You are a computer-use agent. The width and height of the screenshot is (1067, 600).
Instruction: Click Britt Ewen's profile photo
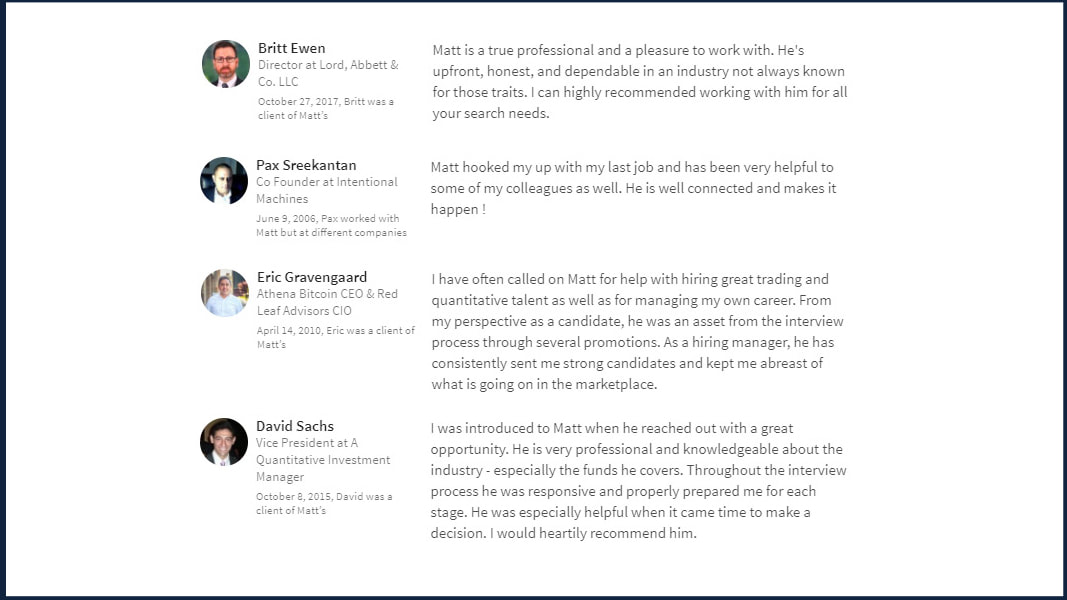click(226, 64)
